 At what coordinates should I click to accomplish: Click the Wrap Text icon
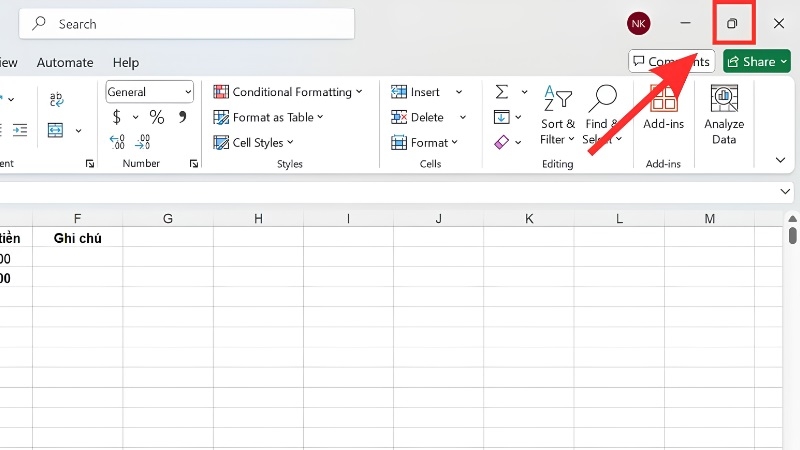[x=56, y=99]
